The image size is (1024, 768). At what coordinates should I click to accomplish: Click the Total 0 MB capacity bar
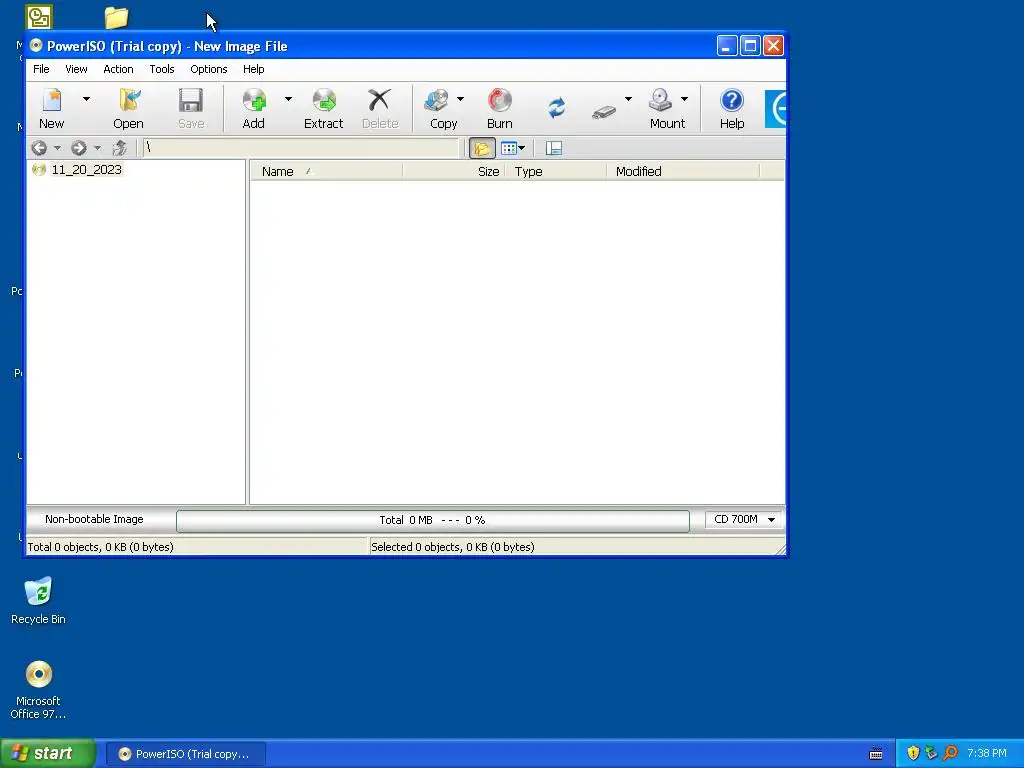pyautogui.click(x=433, y=520)
